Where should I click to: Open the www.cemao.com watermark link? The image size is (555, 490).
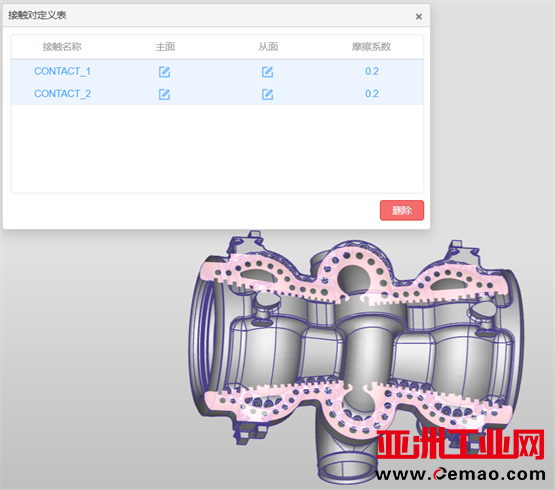pos(460,474)
